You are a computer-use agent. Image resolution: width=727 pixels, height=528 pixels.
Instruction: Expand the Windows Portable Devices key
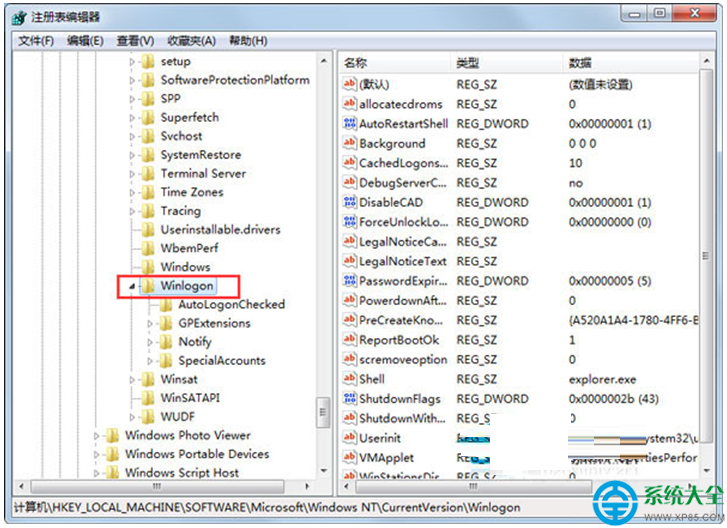[96, 454]
